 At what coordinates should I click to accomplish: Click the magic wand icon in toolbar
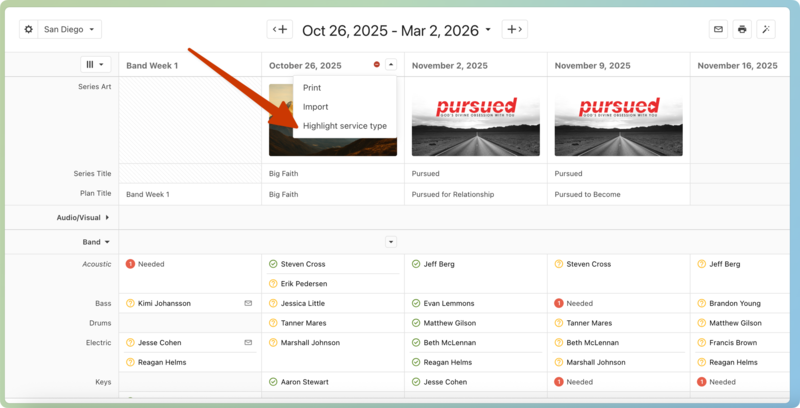pos(766,30)
